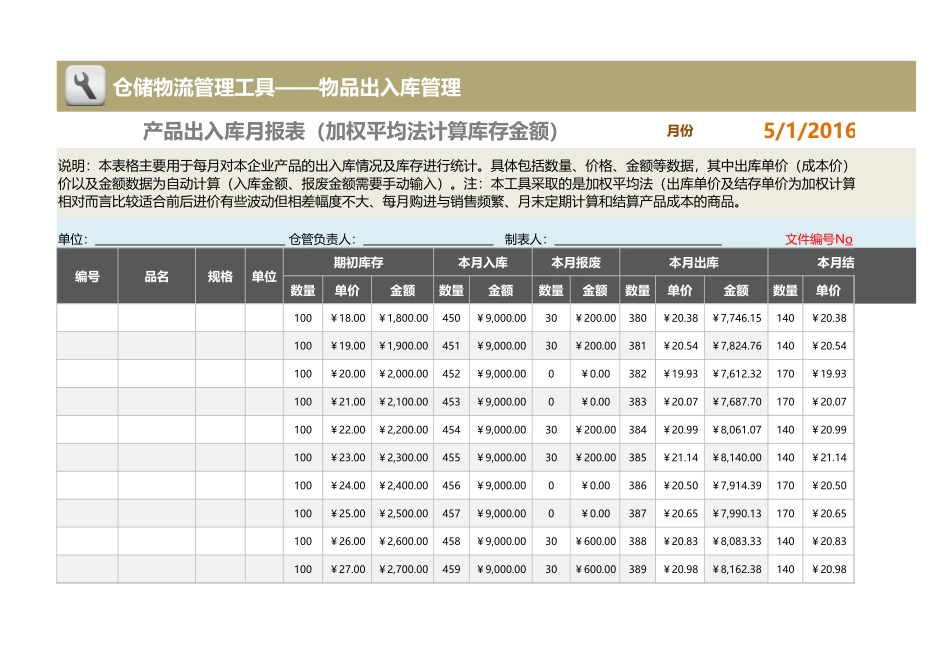
Task: Click the wrench icon in the title banner
Action: click(x=85, y=87)
